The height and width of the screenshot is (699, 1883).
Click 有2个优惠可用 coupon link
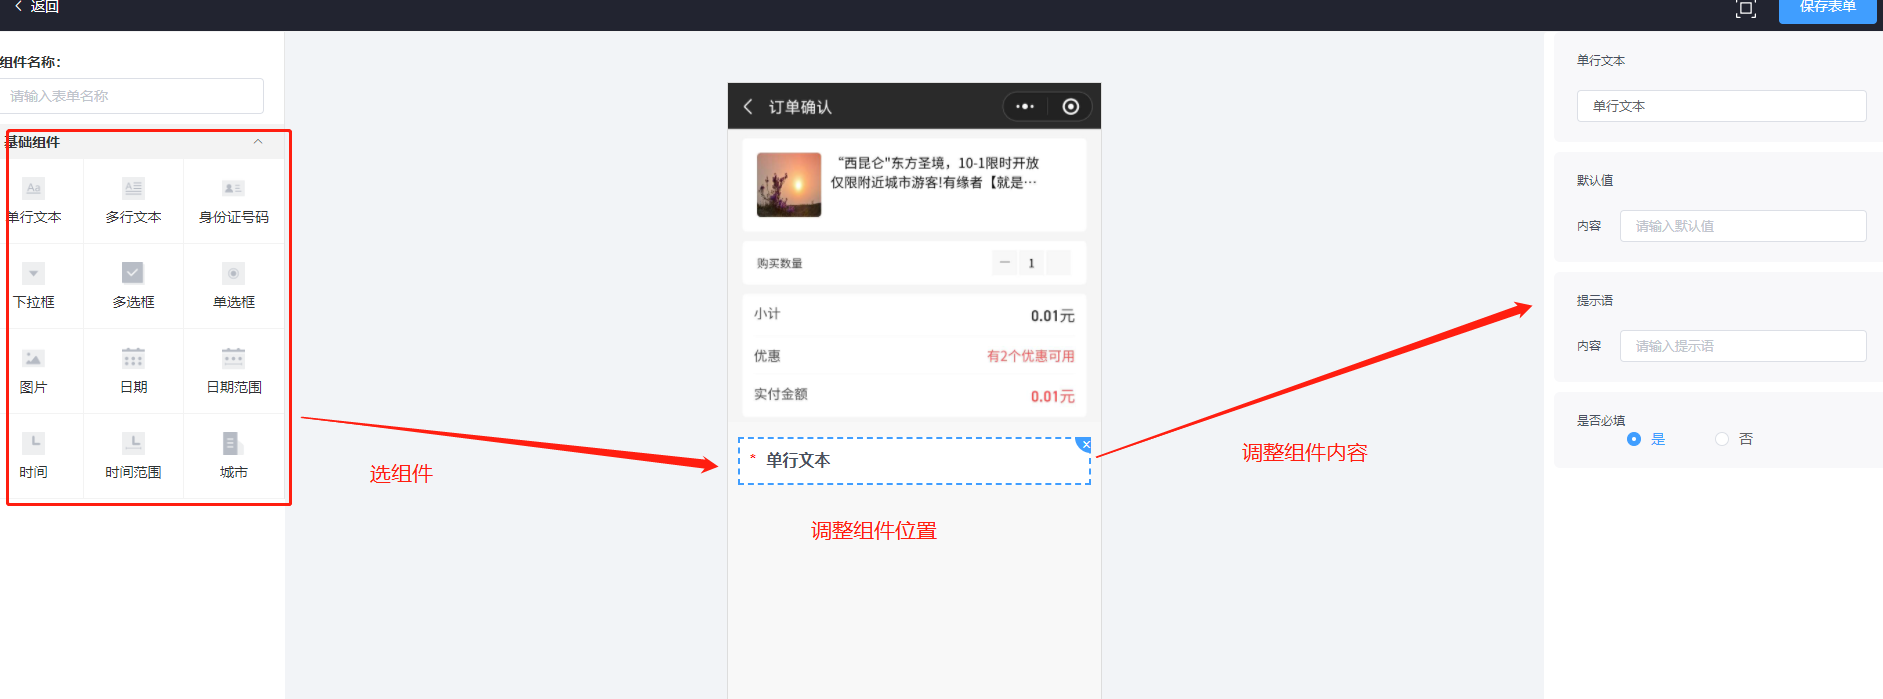click(x=1030, y=356)
